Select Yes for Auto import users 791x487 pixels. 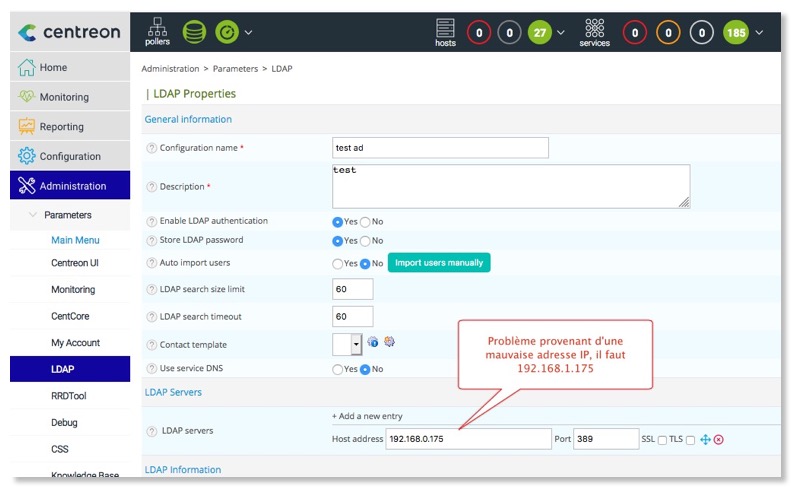[x=337, y=264]
